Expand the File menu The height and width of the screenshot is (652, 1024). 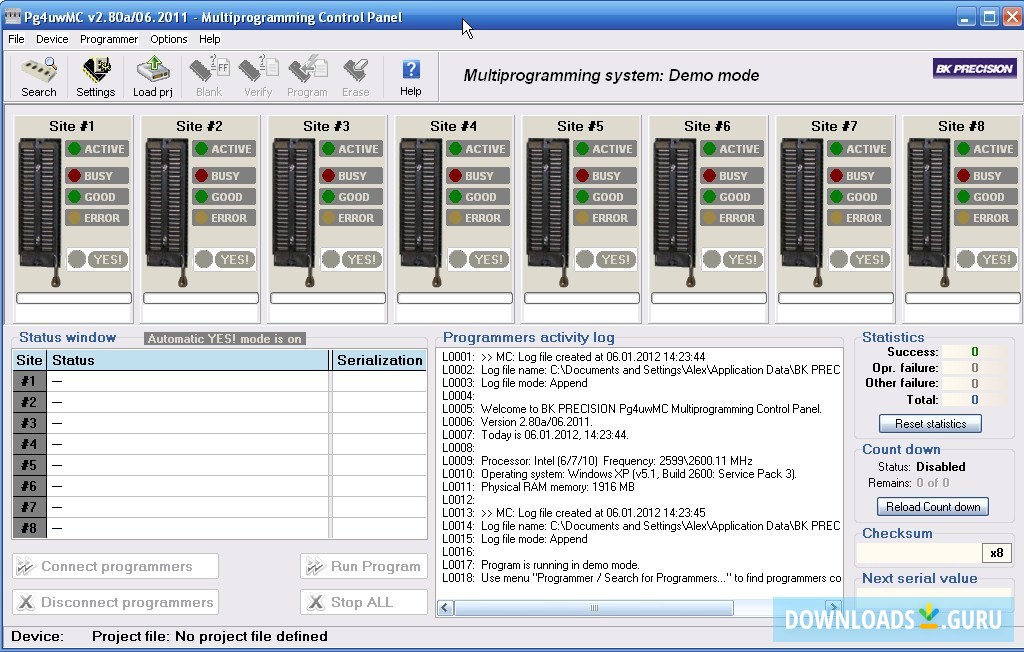click(16, 39)
